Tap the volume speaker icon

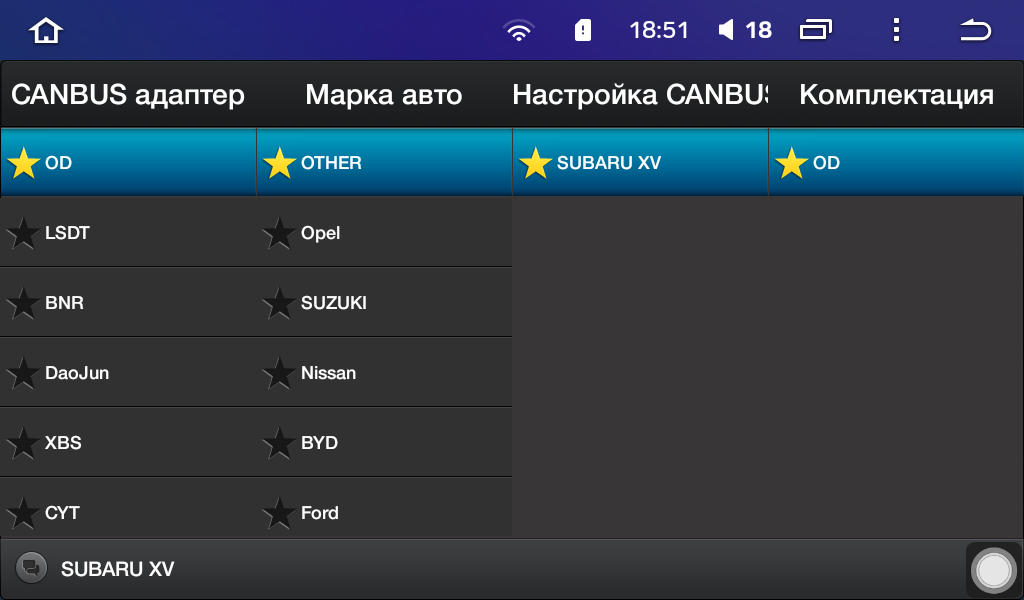coord(726,30)
